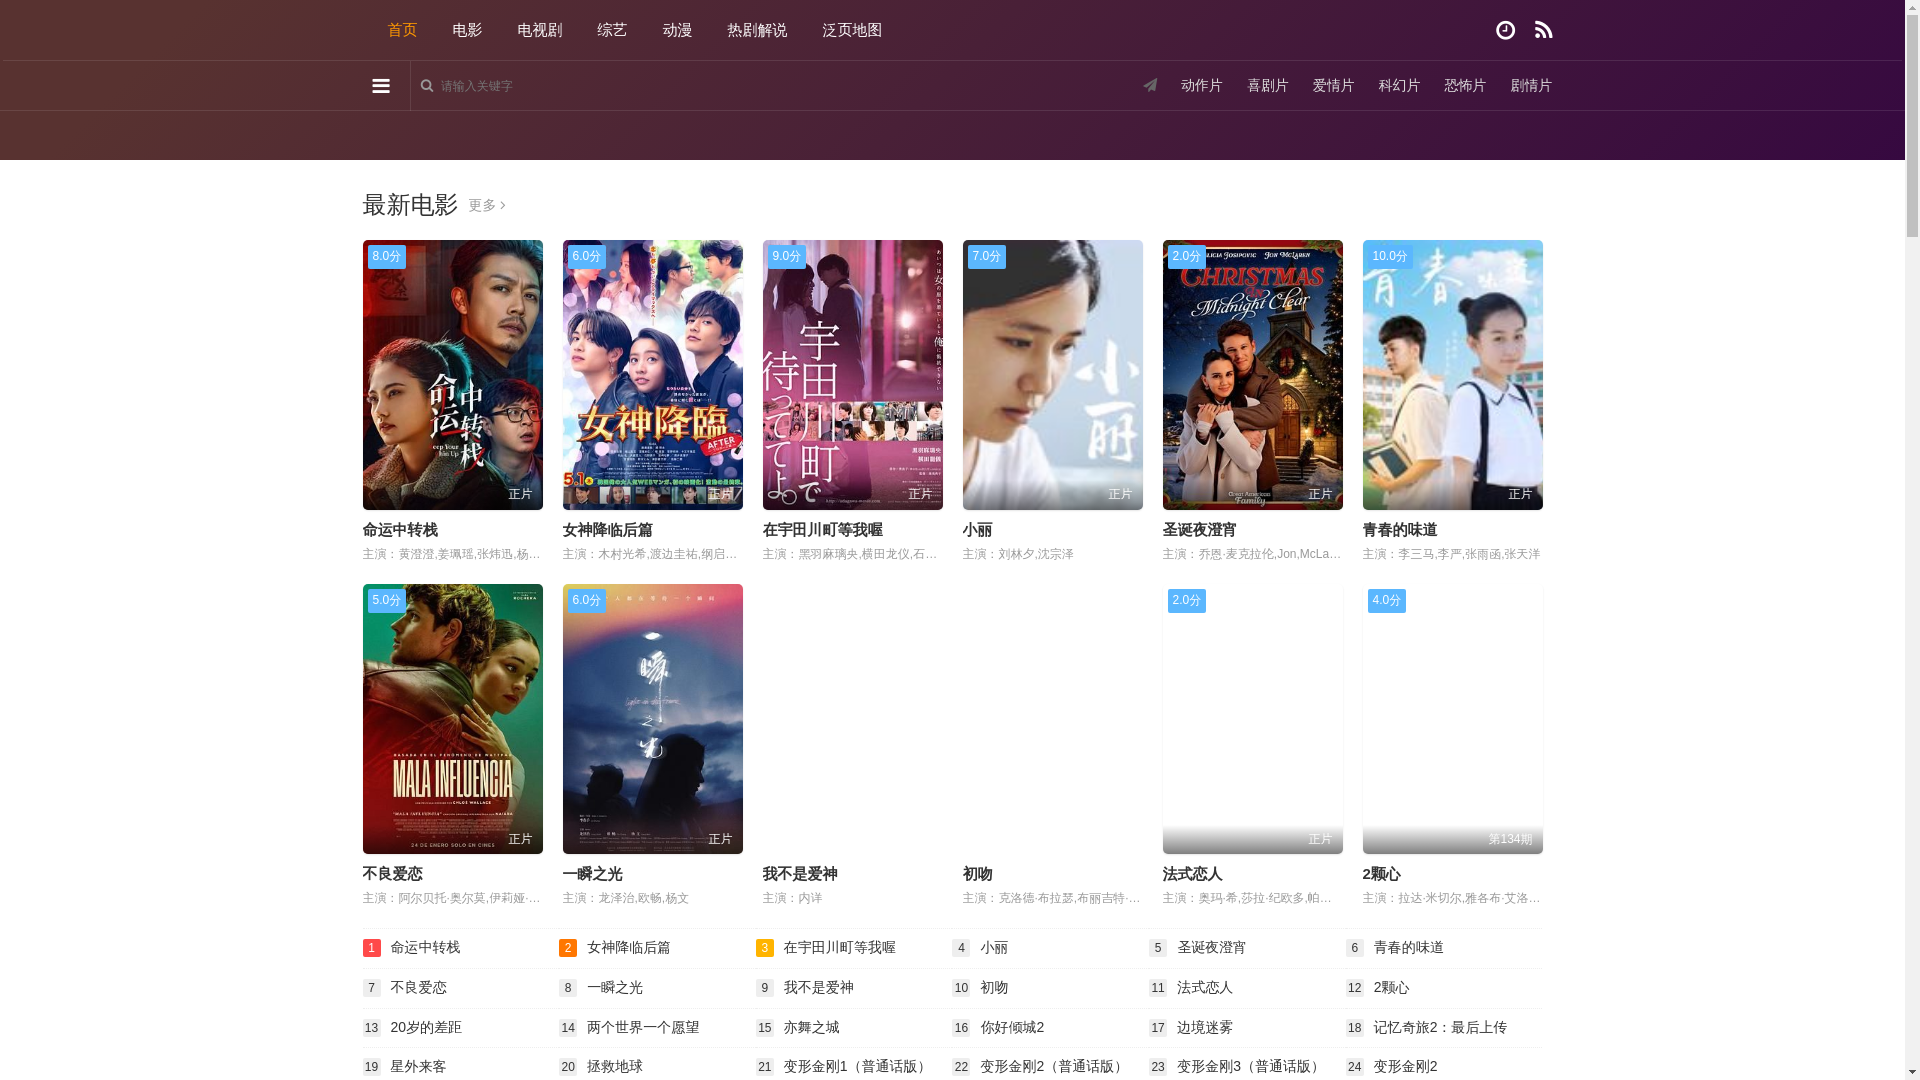The height and width of the screenshot is (1080, 1920).
Task: Go to 首页 tab
Action: 402,30
